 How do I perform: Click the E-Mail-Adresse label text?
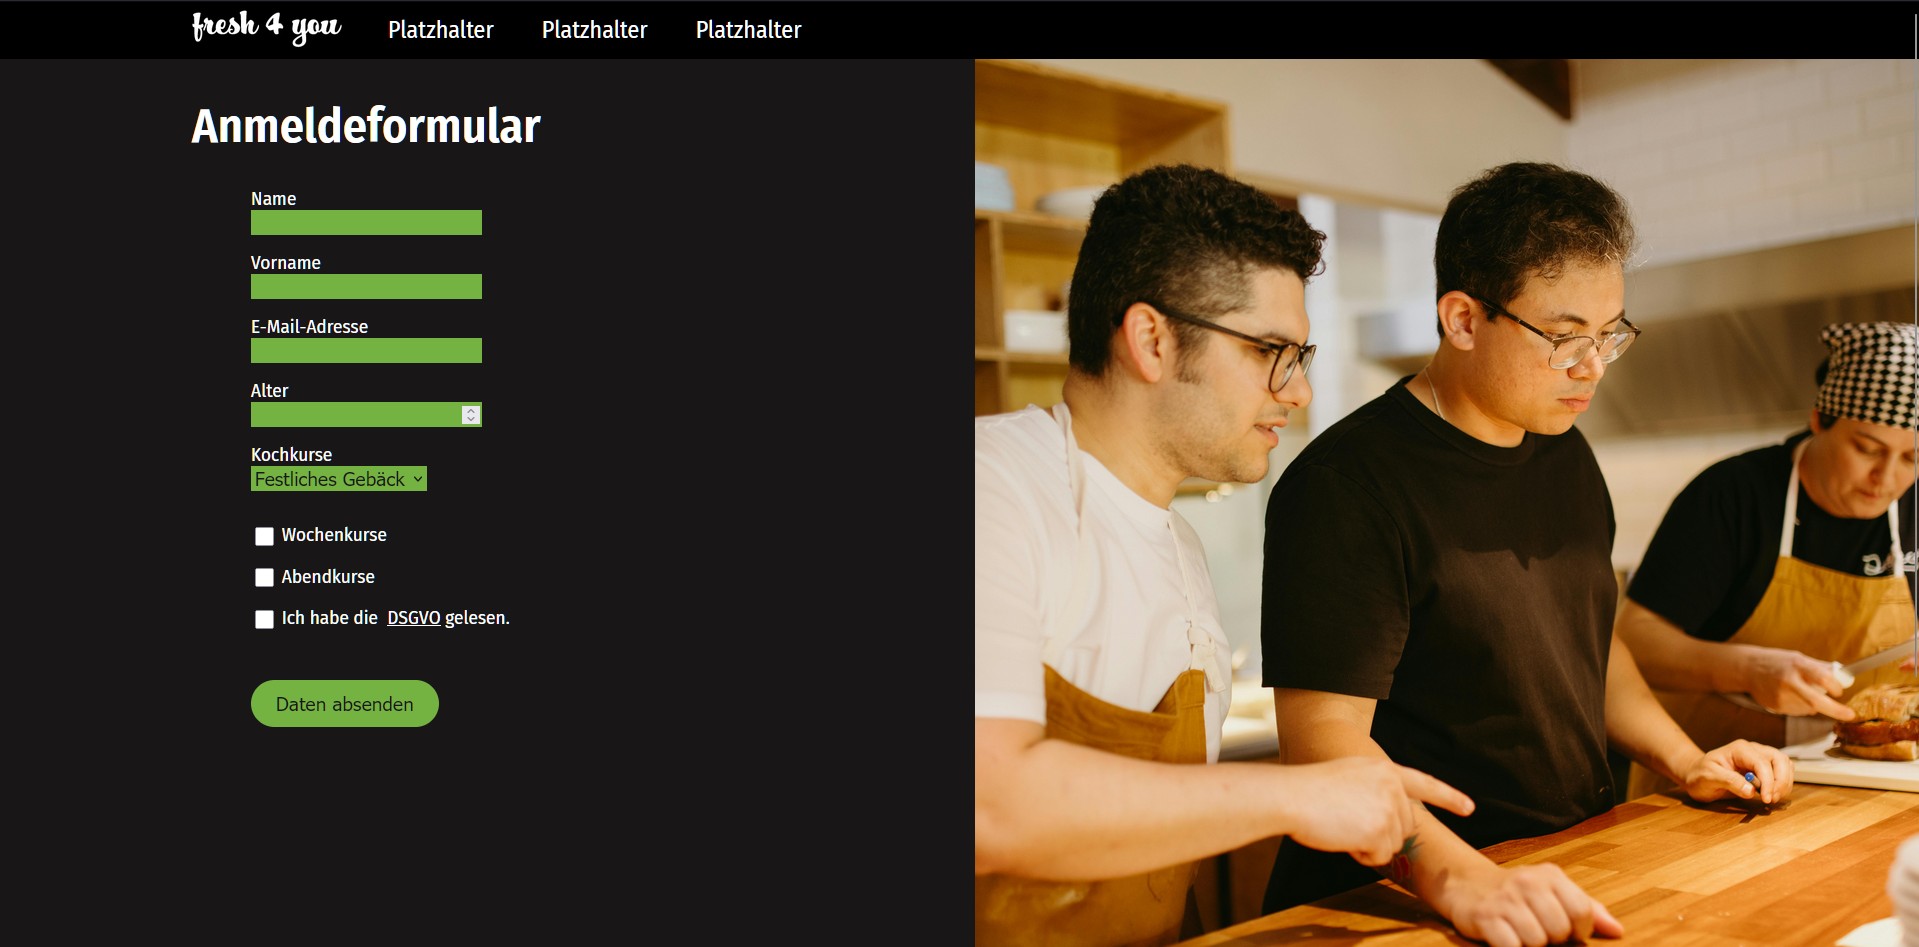click(309, 326)
